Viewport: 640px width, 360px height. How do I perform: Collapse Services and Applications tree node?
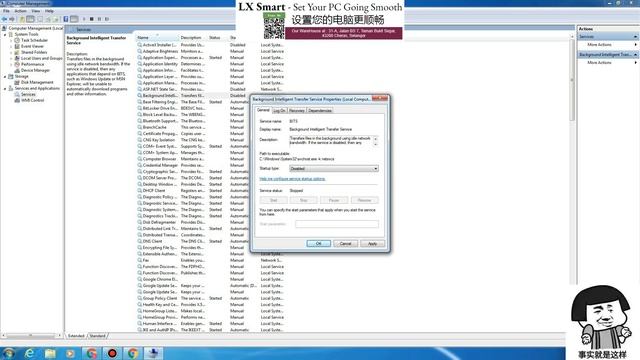(x=5, y=89)
